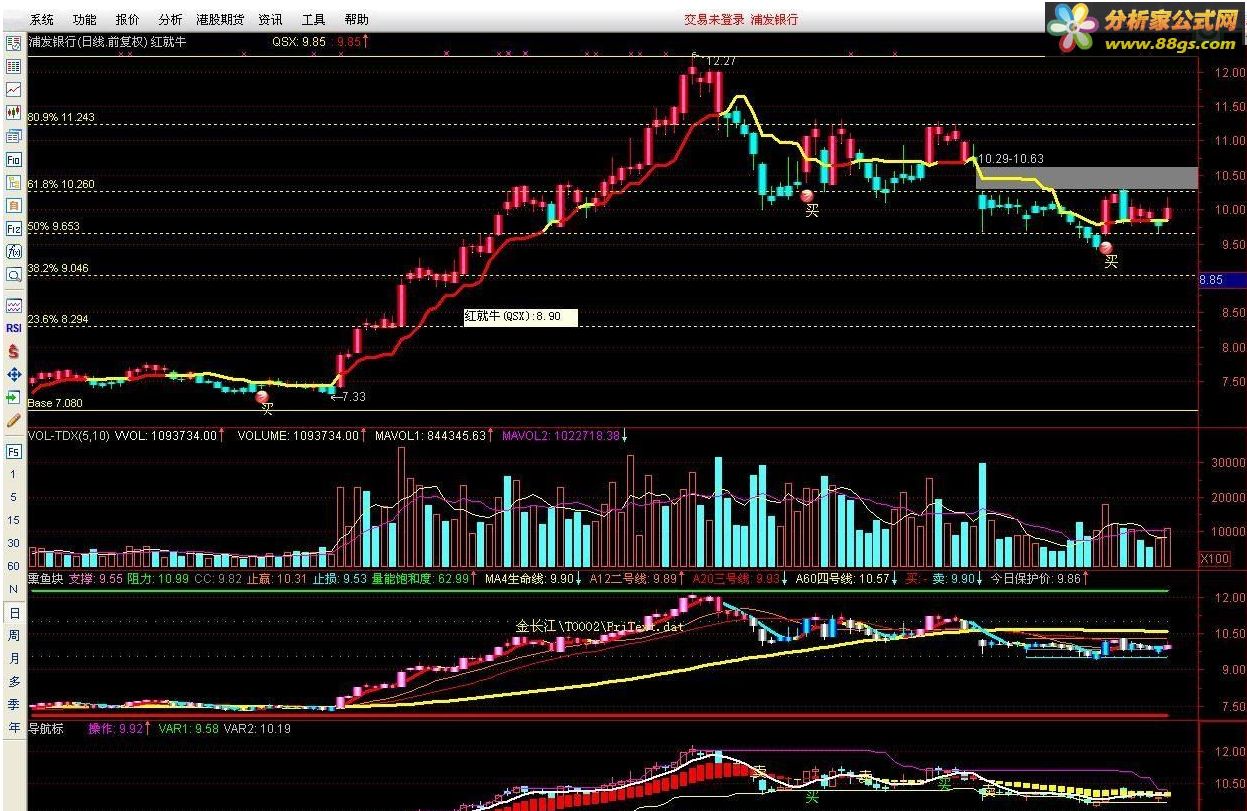Click the 浦发银行(日线,前复权) chart title
The width and height of the screenshot is (1247, 811).
click(x=88, y=42)
